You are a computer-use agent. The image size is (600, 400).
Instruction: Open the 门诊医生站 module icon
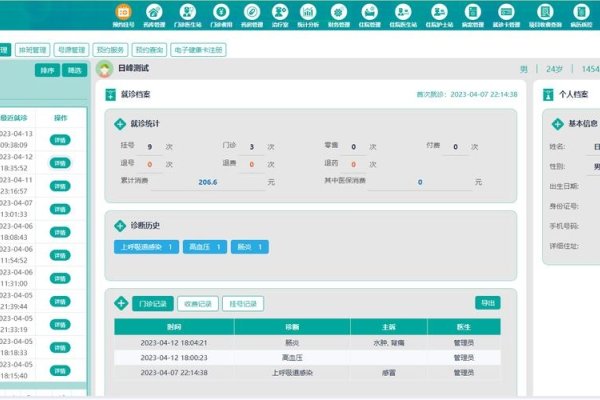[188, 12]
